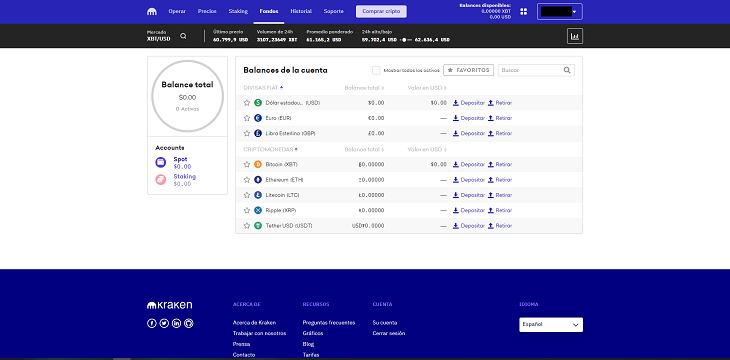Favorite the US Dollar (USD) star
The height and width of the screenshot is (360, 730).
click(x=247, y=102)
